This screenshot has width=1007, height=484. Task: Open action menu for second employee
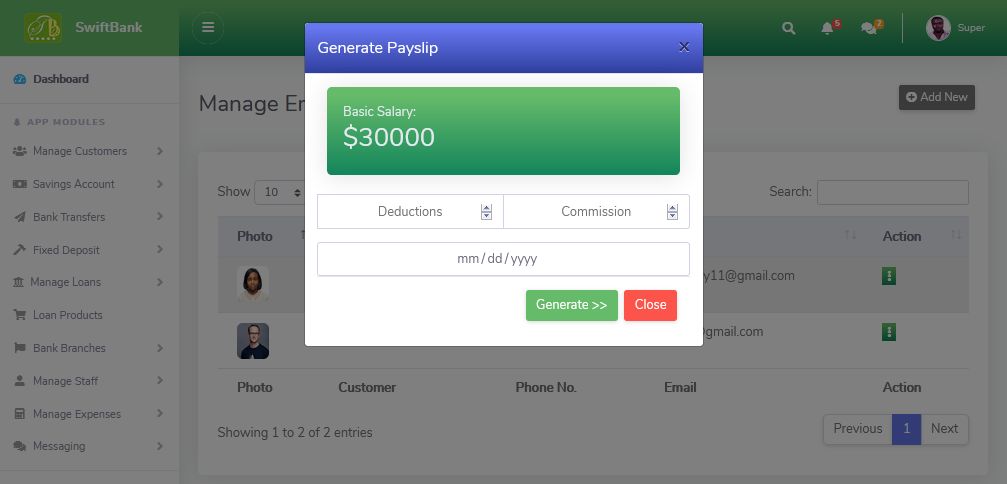889,332
